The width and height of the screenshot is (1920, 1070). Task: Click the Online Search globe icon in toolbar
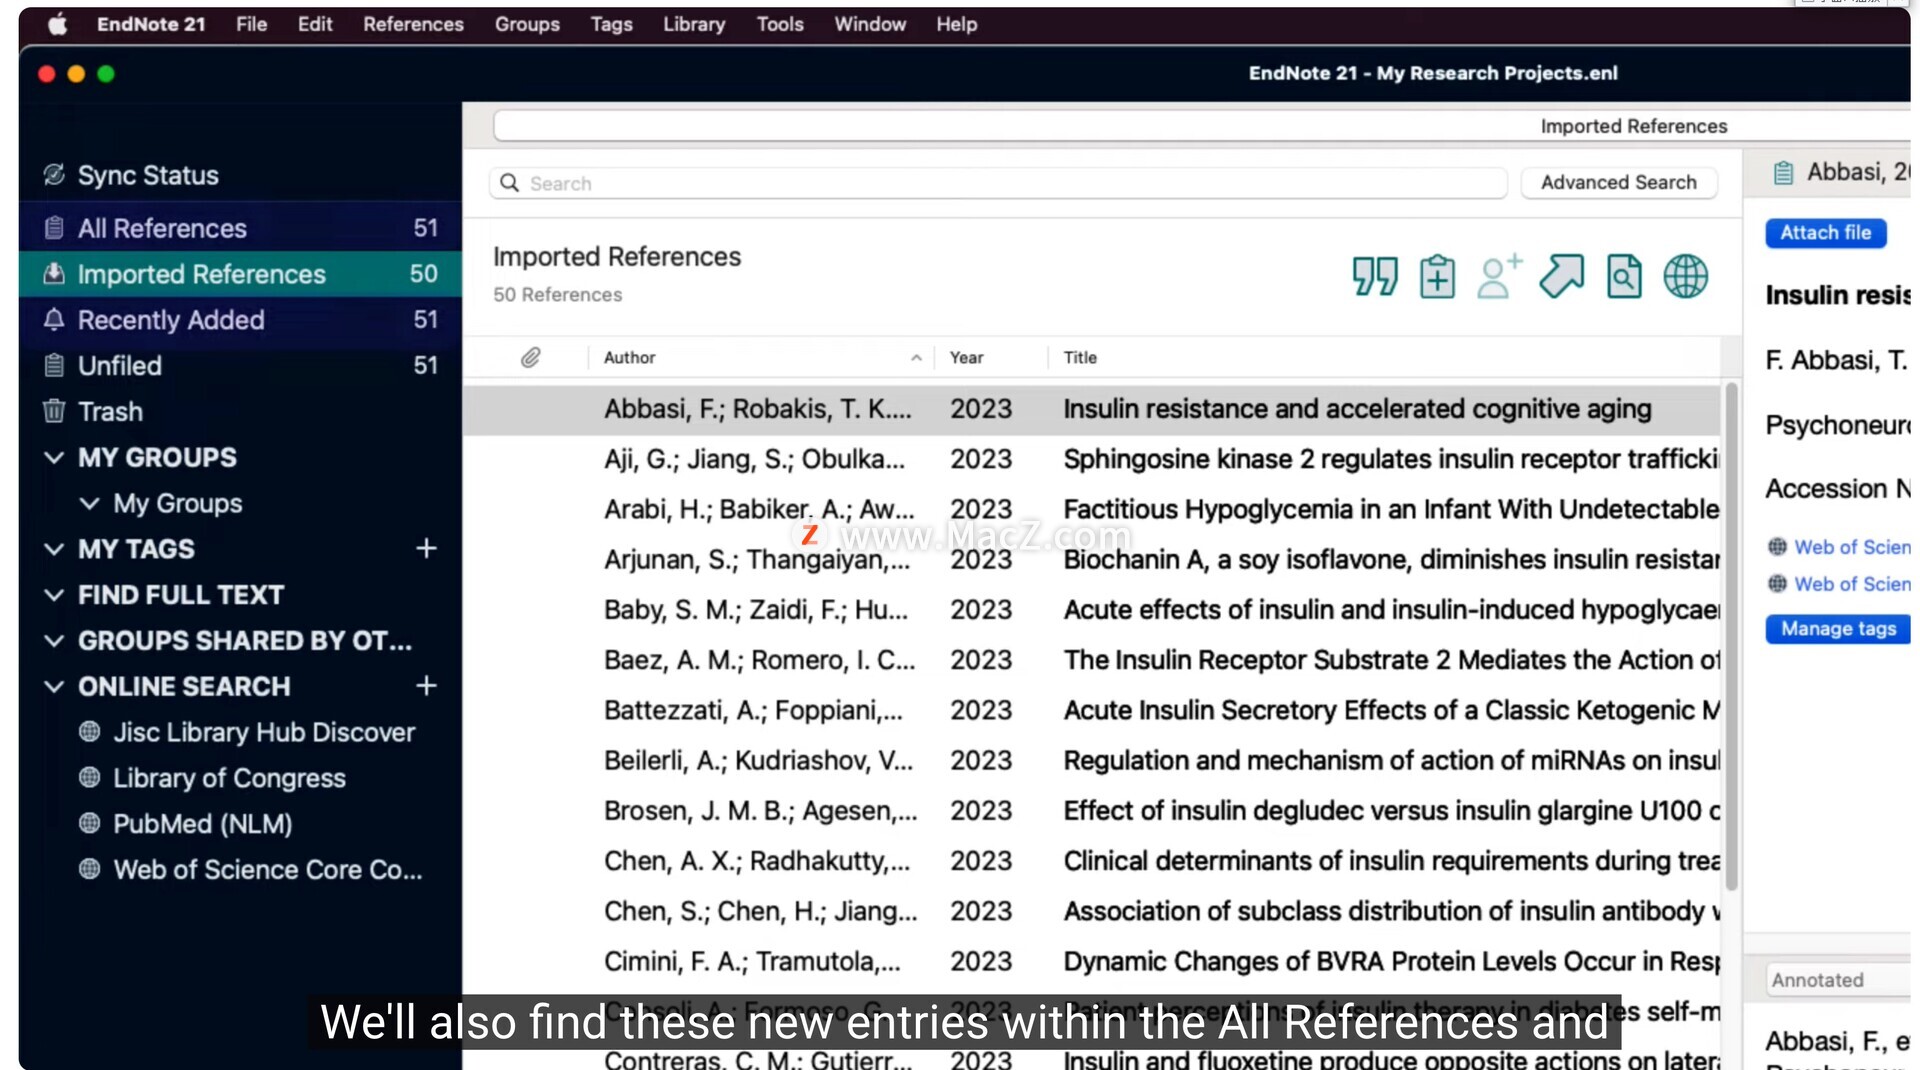click(1686, 276)
